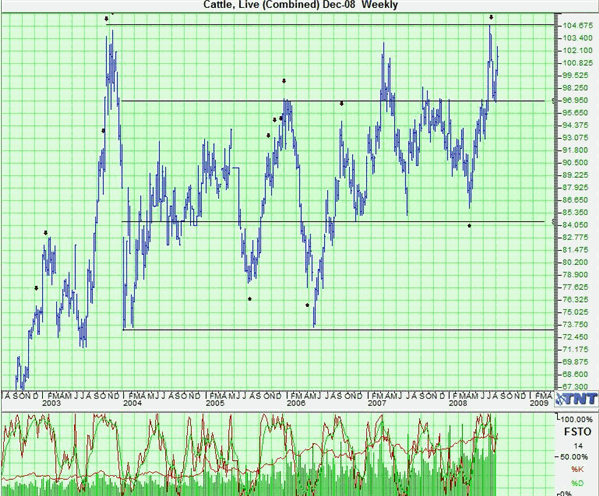
Task: Select the %K stochastic legend label
Action: point(577,469)
